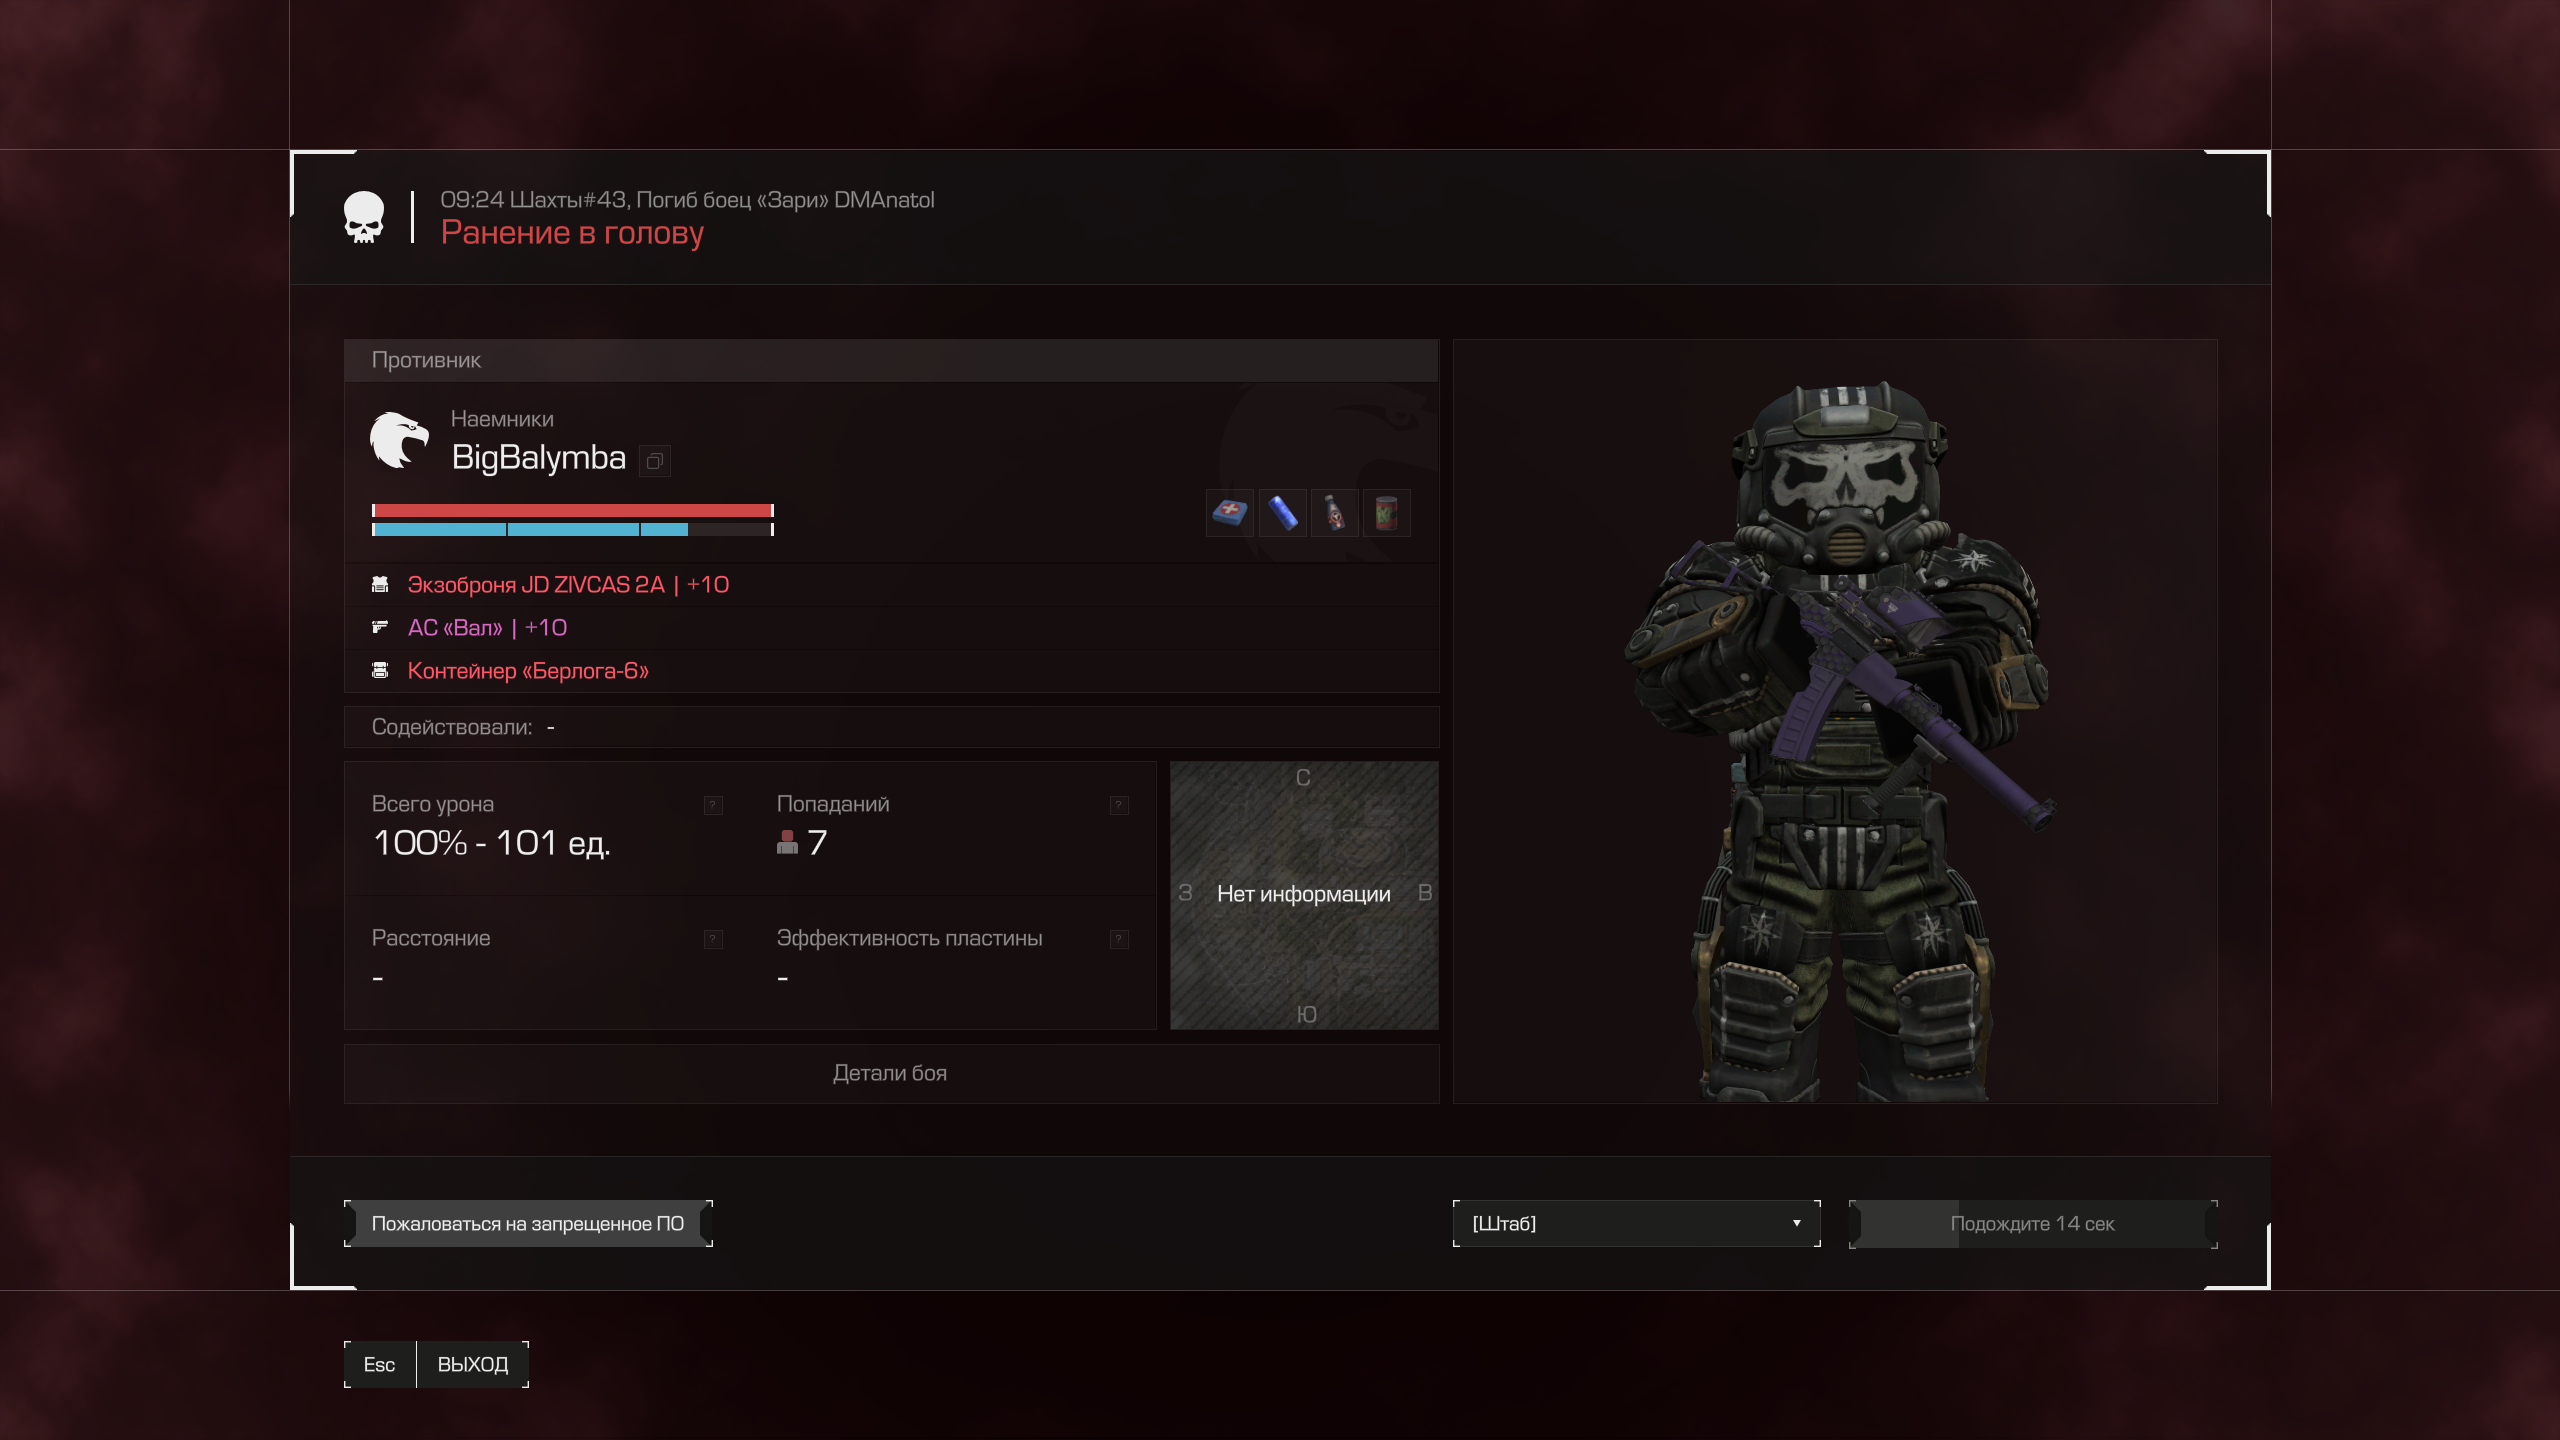Image resolution: width=2560 pixels, height=1440 pixels.
Task: Click the weapon icon beside АС «Вал»
Action: [380, 627]
